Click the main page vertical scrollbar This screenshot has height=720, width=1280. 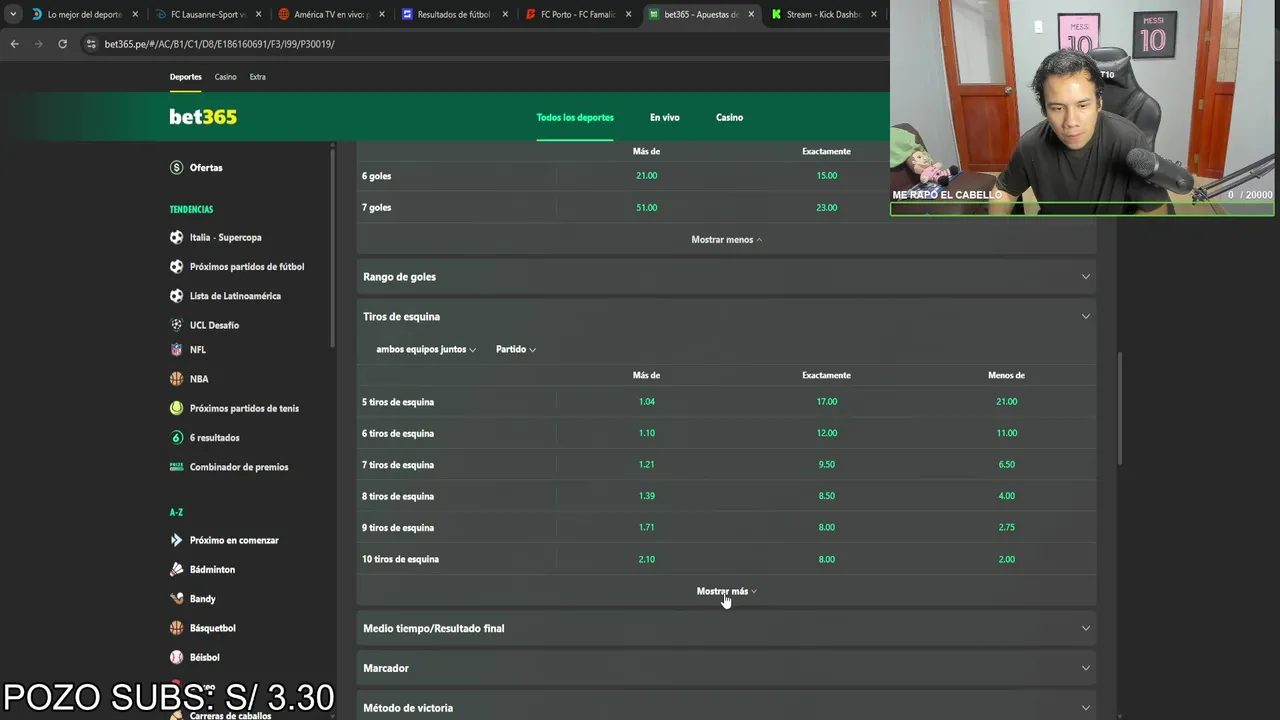pyautogui.click(x=1119, y=408)
